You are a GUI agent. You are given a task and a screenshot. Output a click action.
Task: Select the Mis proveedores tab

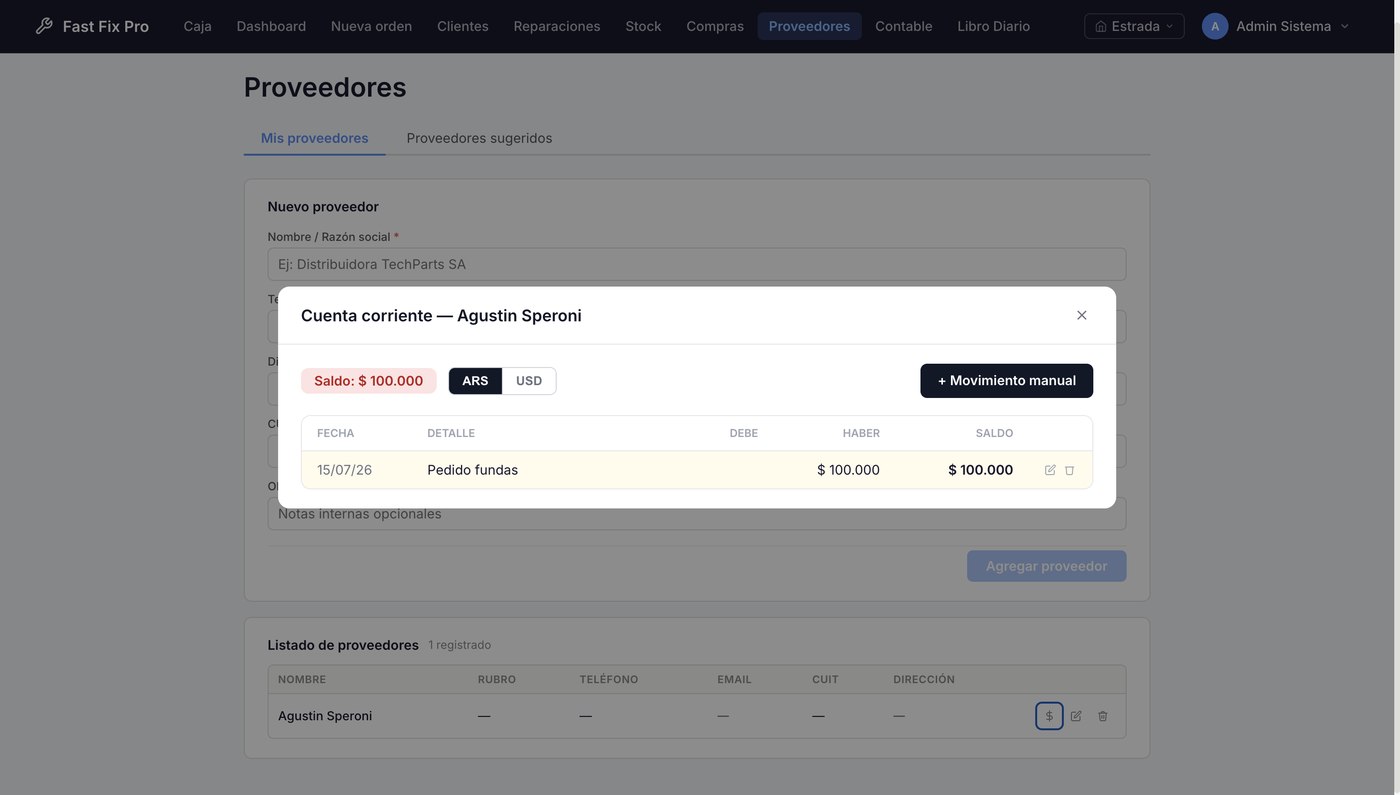(x=314, y=138)
